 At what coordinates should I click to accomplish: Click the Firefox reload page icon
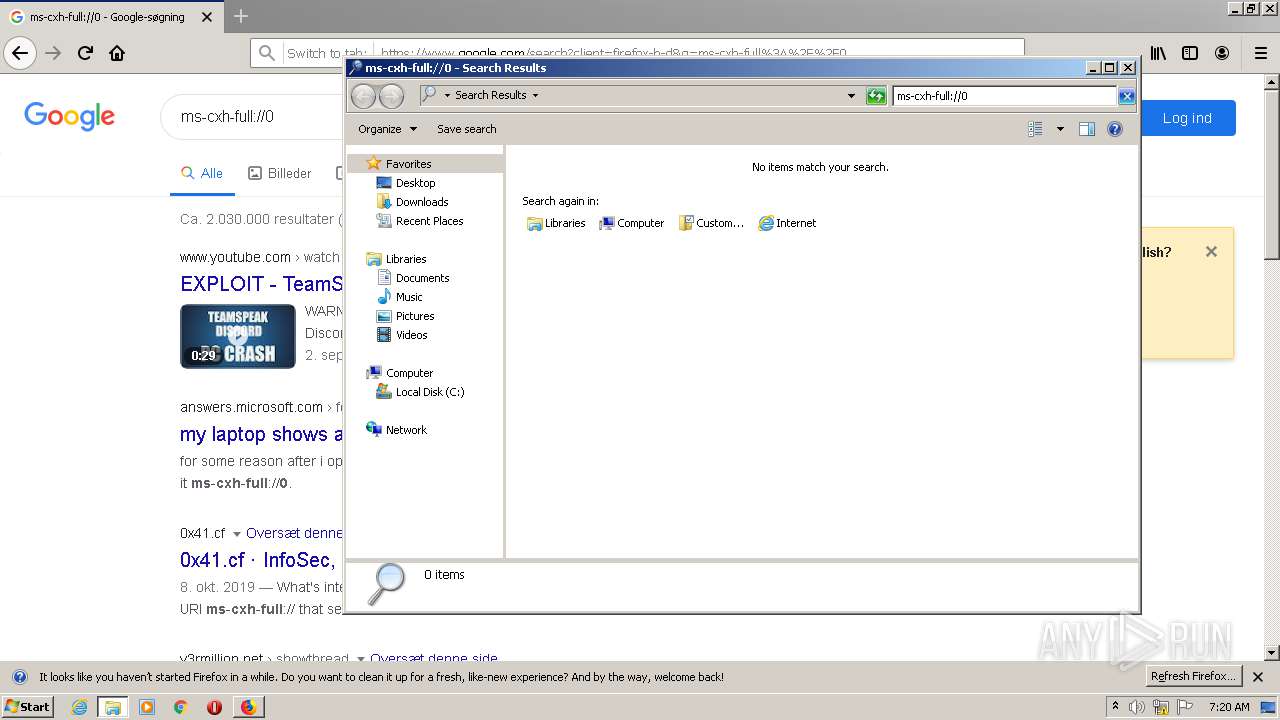pyautogui.click(x=86, y=53)
